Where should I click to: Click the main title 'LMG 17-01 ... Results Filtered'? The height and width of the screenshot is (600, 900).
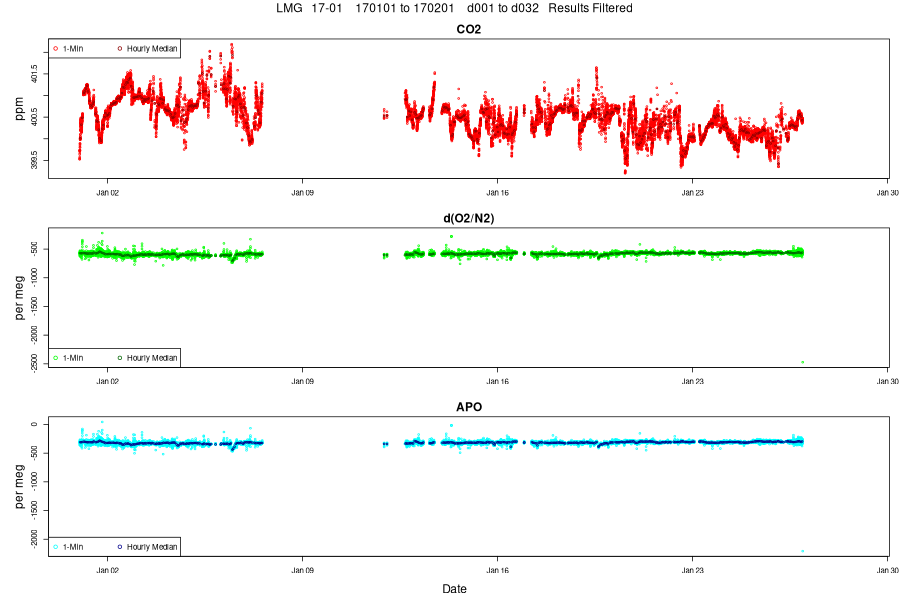click(454, 8)
